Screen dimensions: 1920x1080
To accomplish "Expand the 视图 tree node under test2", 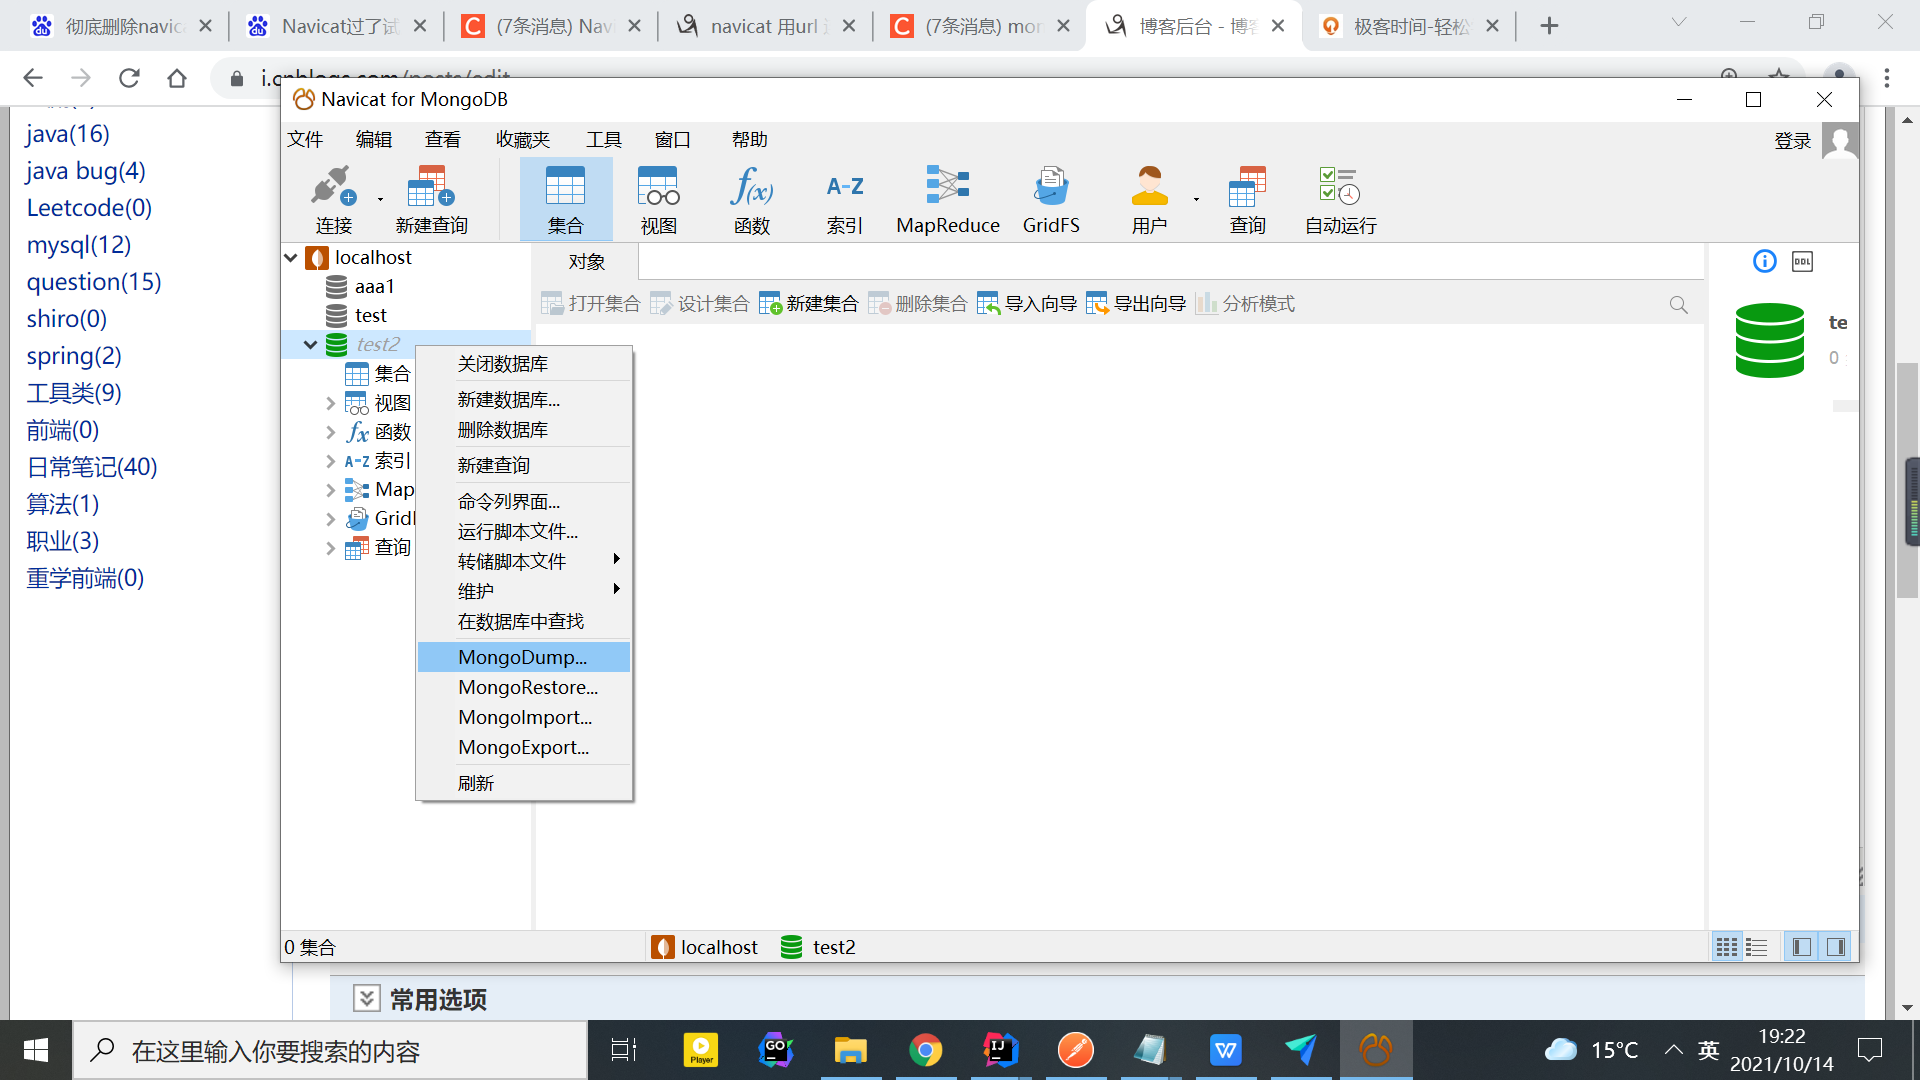I will click(x=330, y=403).
